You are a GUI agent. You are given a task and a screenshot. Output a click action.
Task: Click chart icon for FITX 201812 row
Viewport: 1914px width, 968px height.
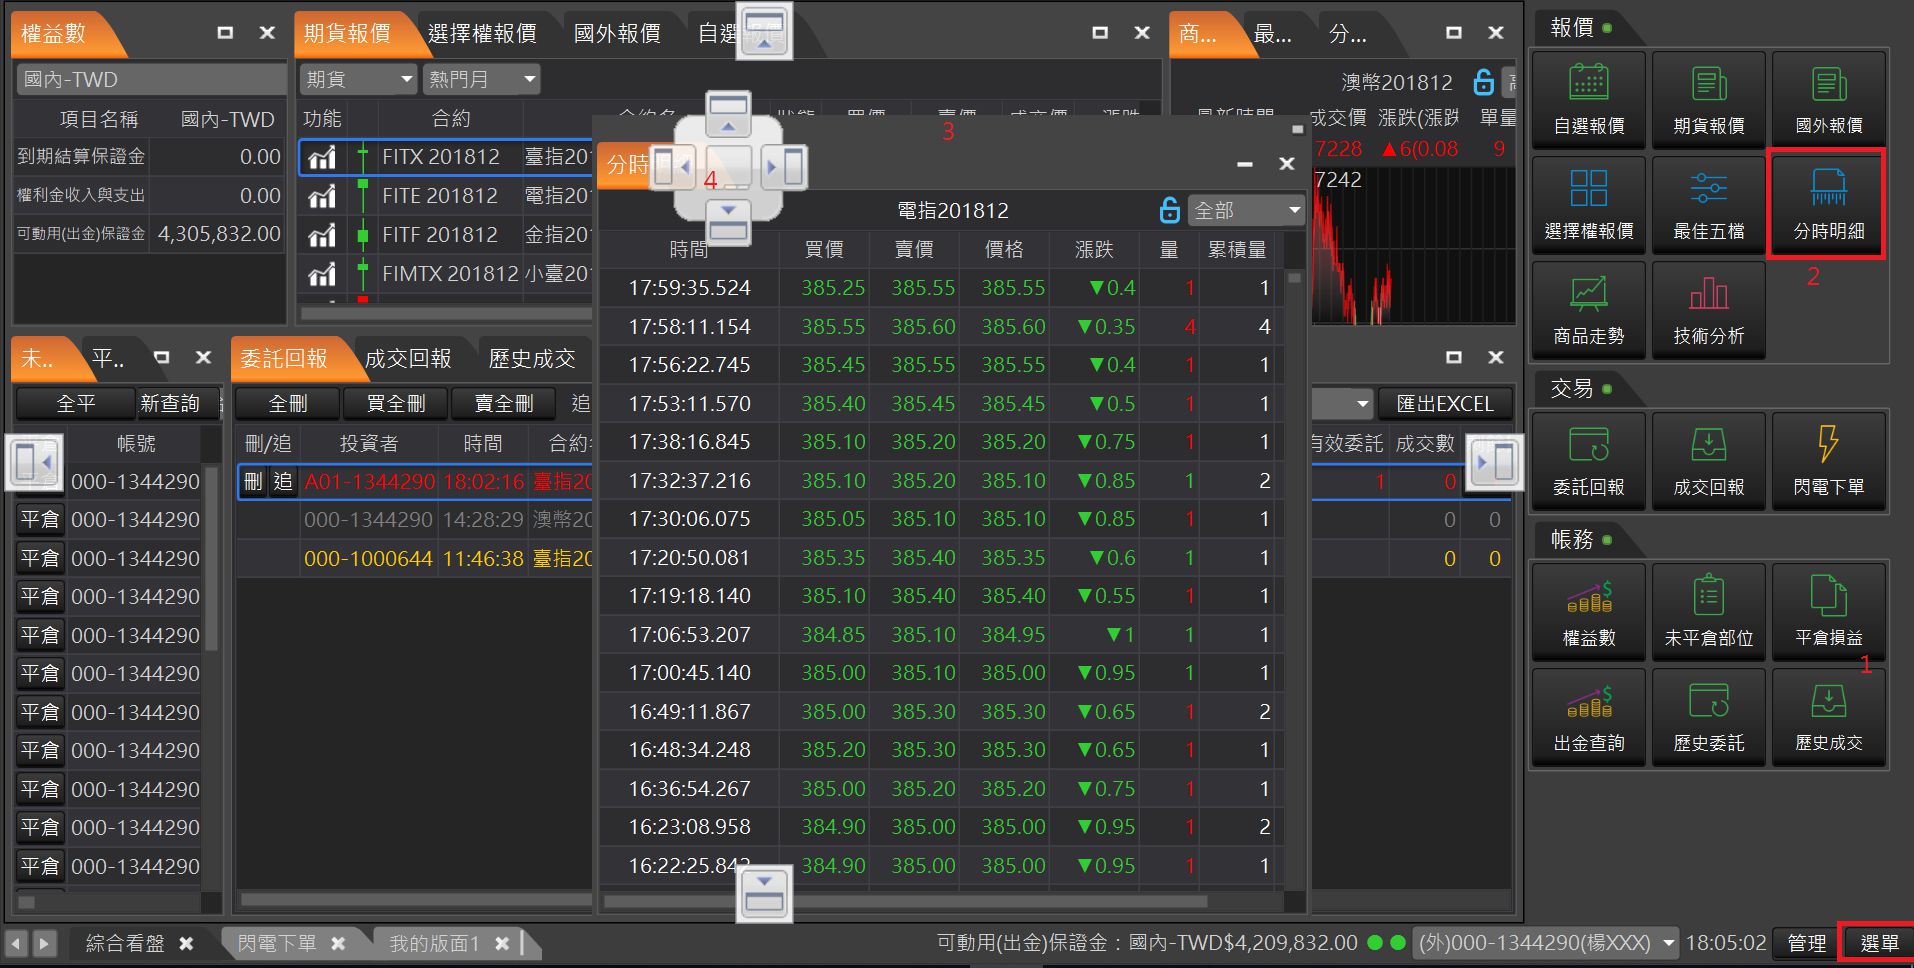pos(322,157)
